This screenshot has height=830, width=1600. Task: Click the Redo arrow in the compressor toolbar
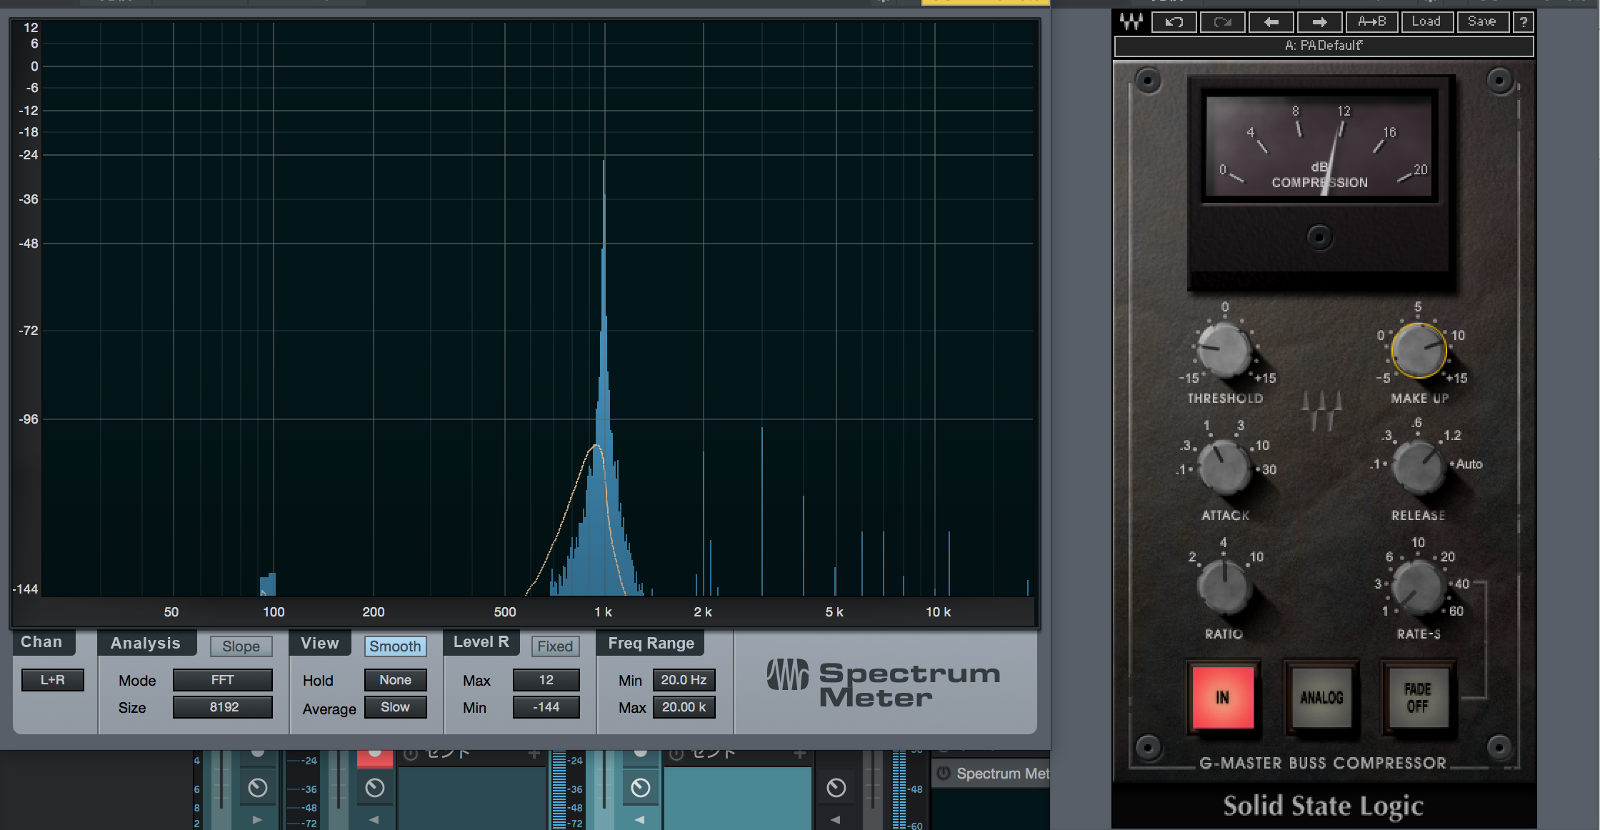(x=1222, y=22)
